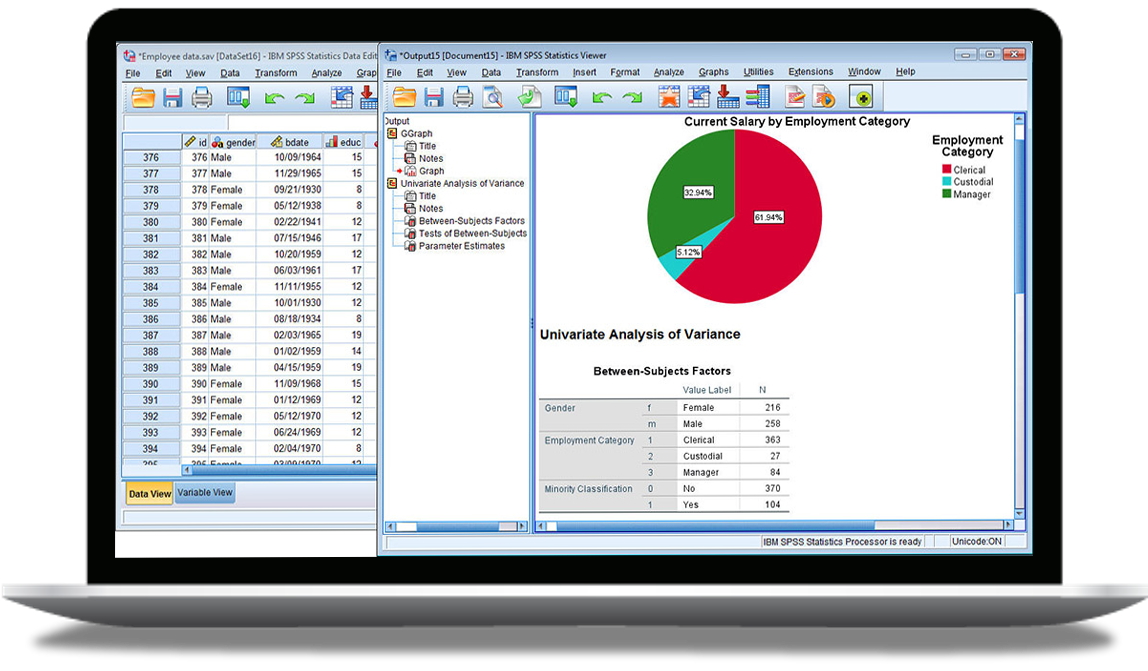
Task: Collapse the GGraph outline node
Action: [392, 133]
